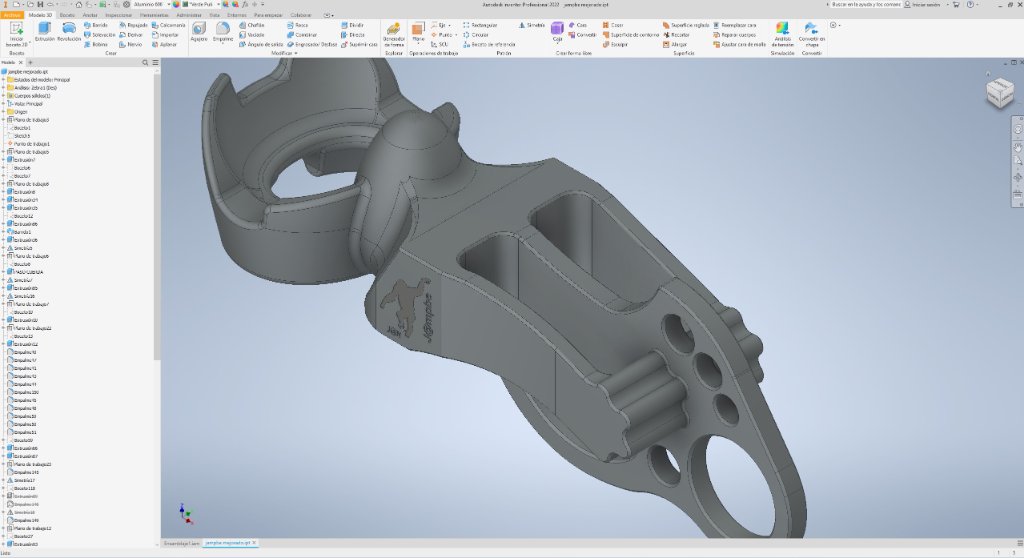Viewport: 1024px width, 558px height.
Task: Select Boceto12 in the model tree
Action: 23,216
